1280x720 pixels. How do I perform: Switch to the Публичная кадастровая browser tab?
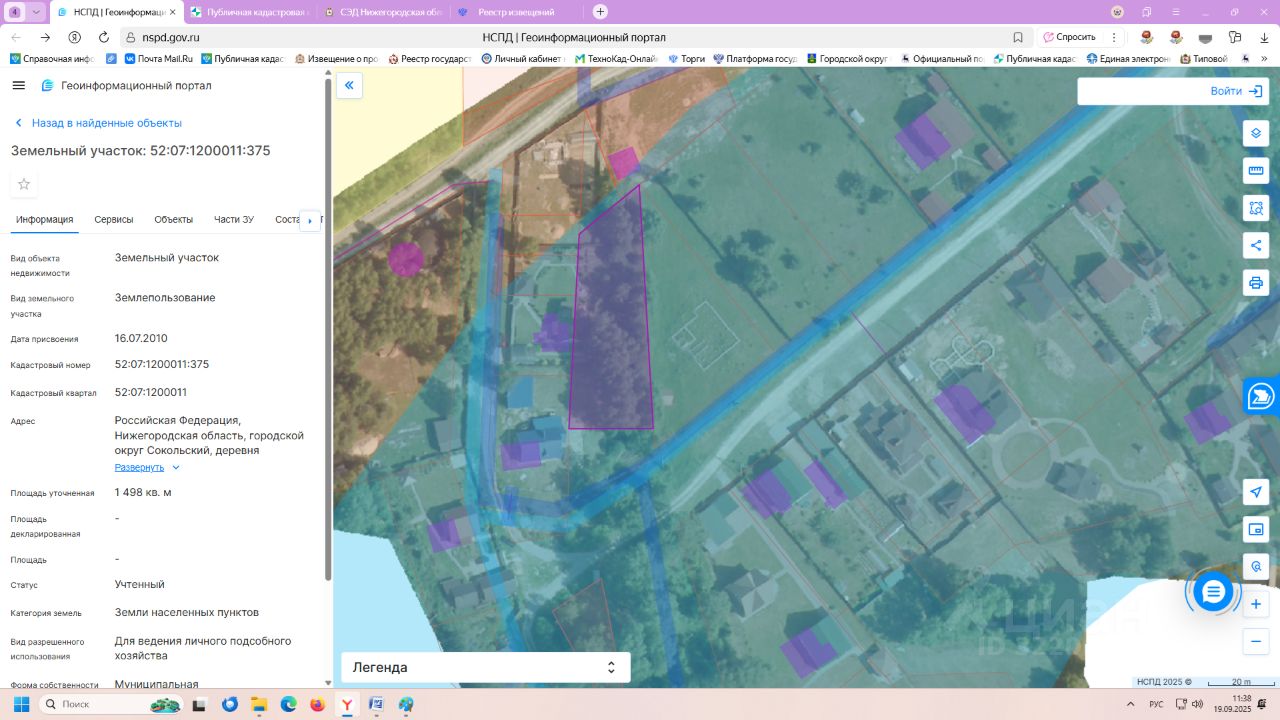pos(249,12)
